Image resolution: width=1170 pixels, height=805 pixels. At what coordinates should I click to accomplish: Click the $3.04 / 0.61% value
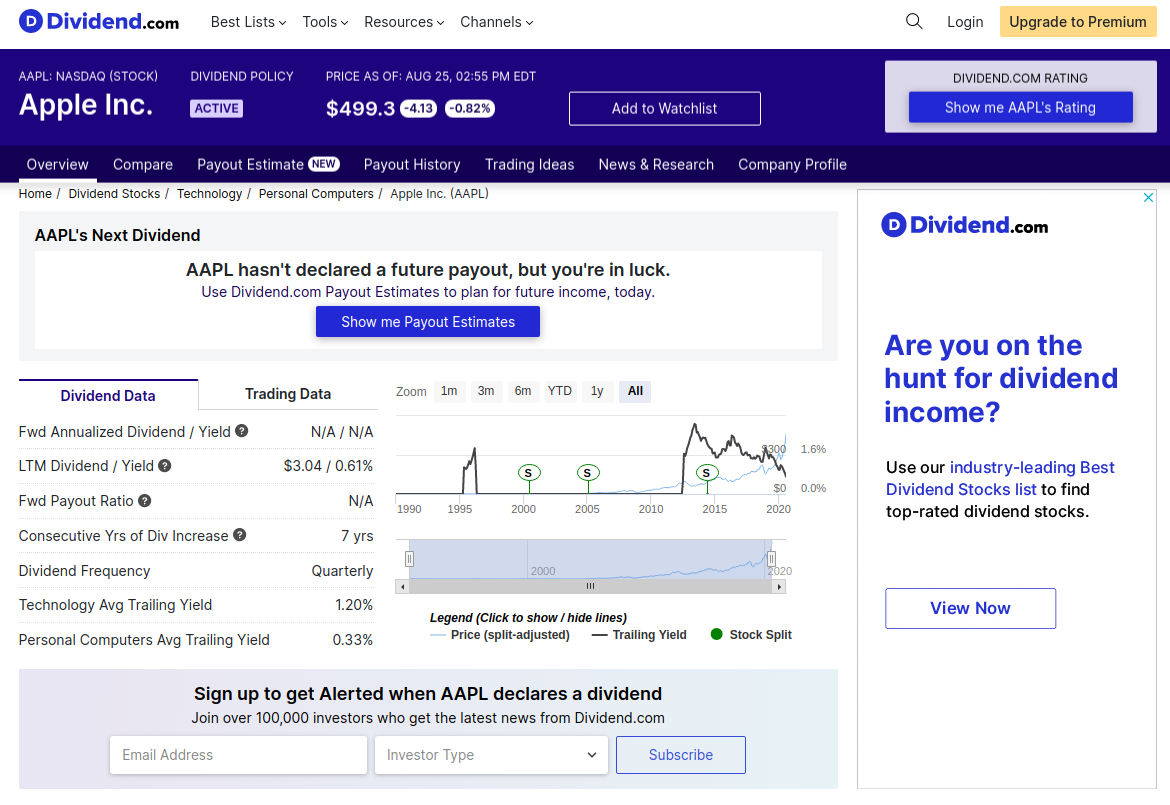(x=328, y=466)
